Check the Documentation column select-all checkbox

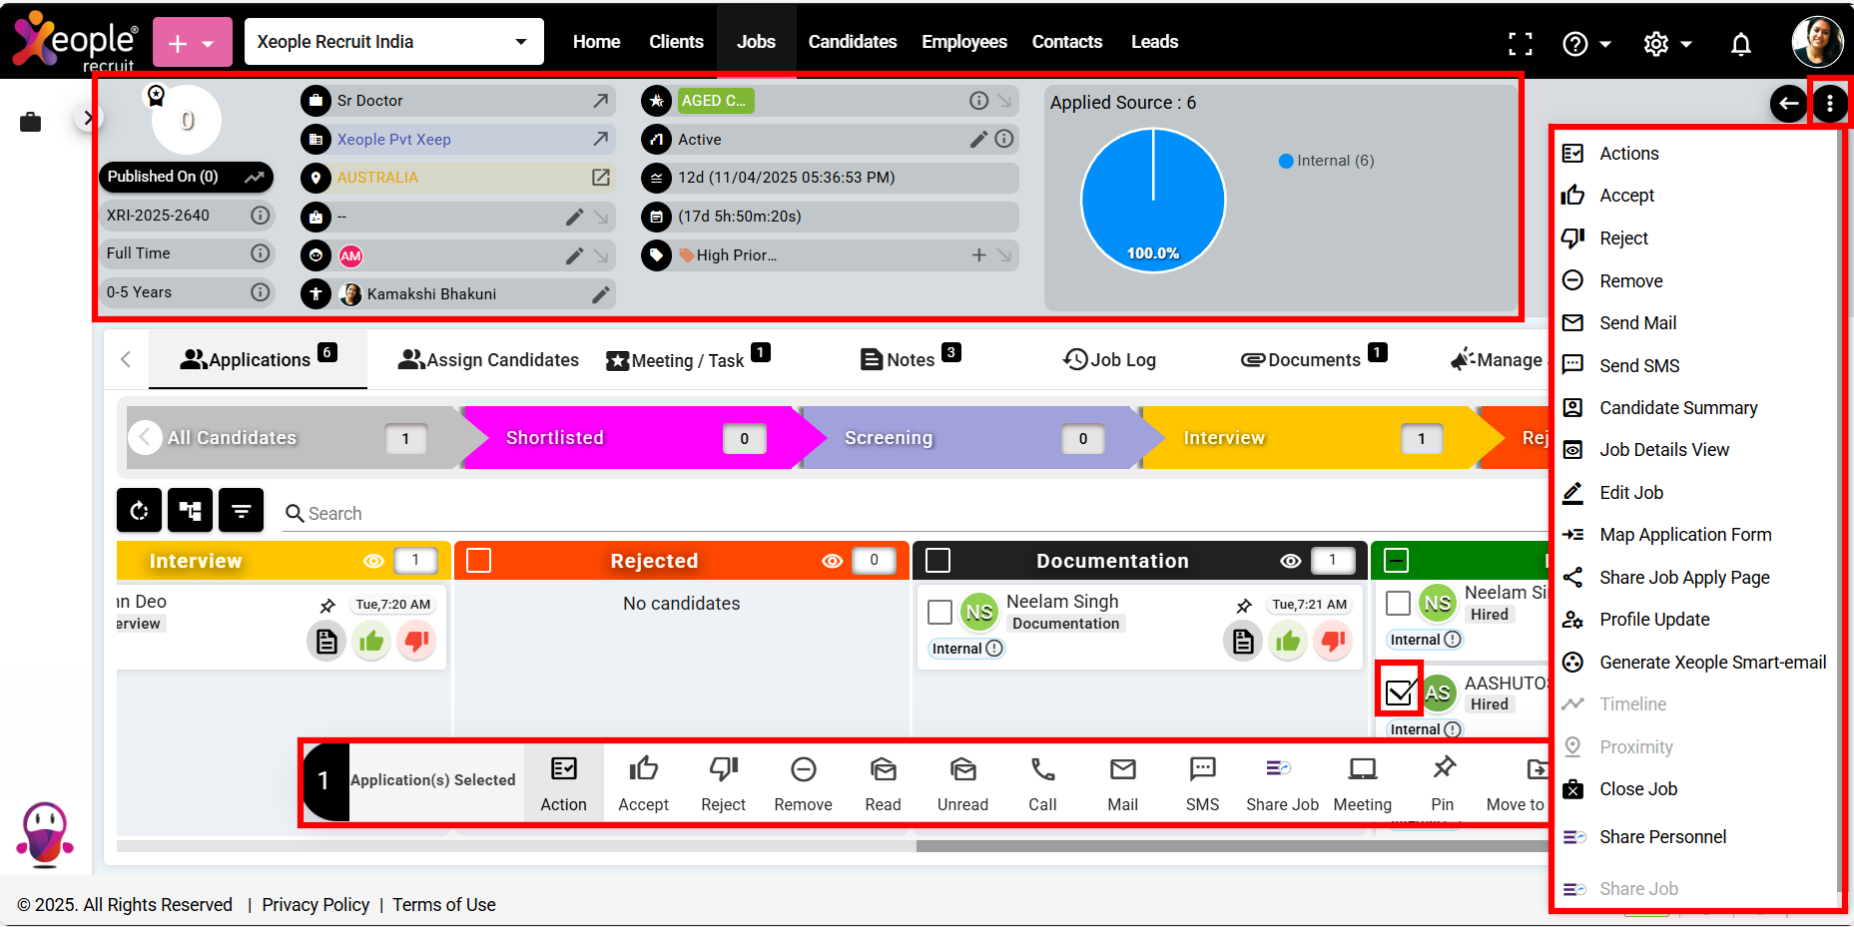(x=938, y=560)
